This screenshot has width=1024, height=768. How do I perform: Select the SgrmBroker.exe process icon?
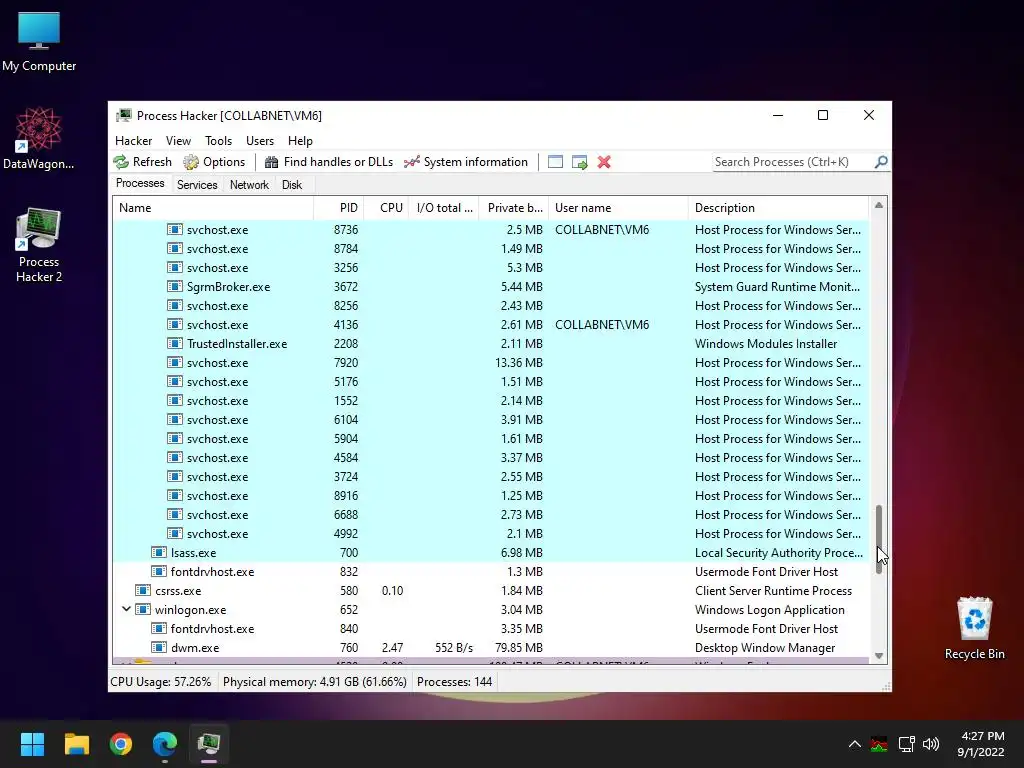(174, 287)
